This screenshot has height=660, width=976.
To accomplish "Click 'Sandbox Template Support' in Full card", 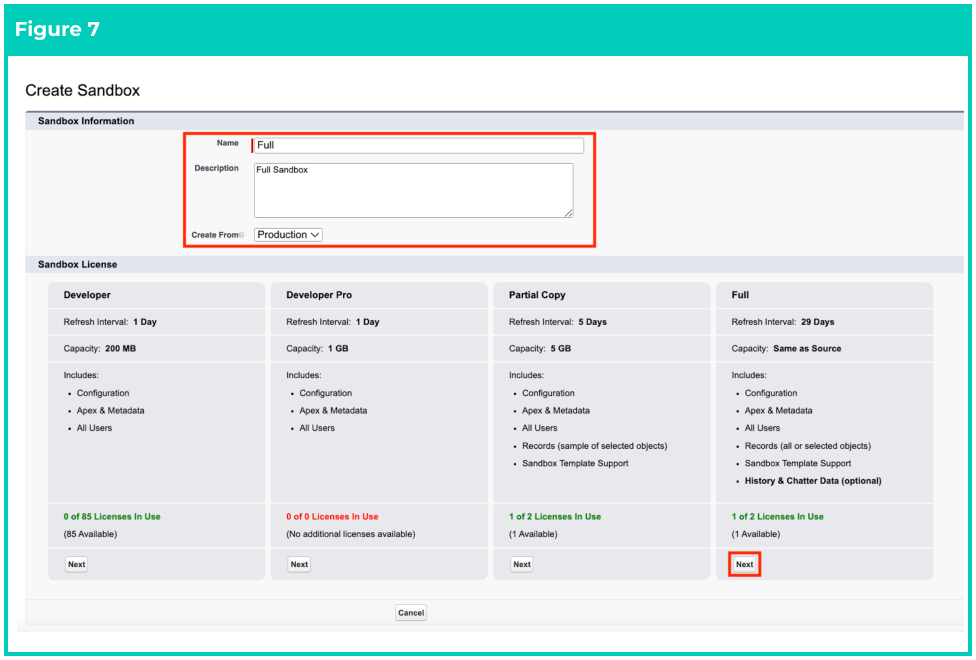I will click(x=798, y=463).
